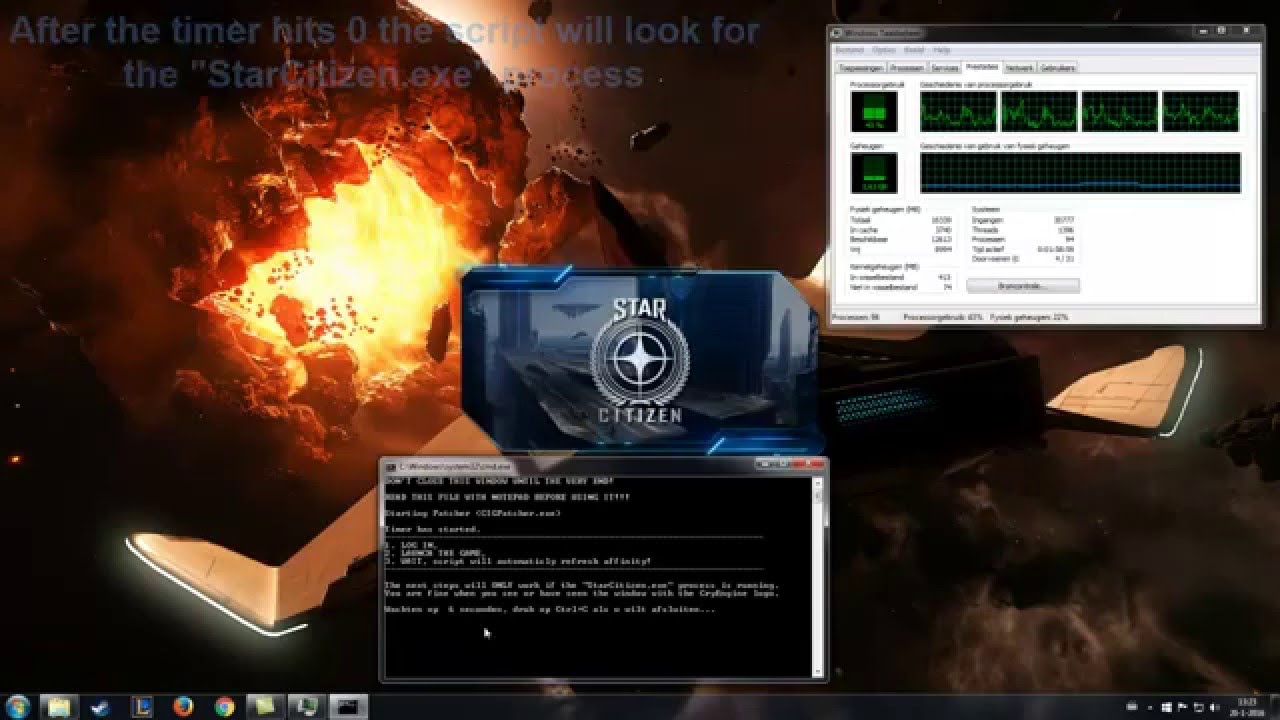
Task: Click the physical memory history graph
Action: coord(1080,173)
